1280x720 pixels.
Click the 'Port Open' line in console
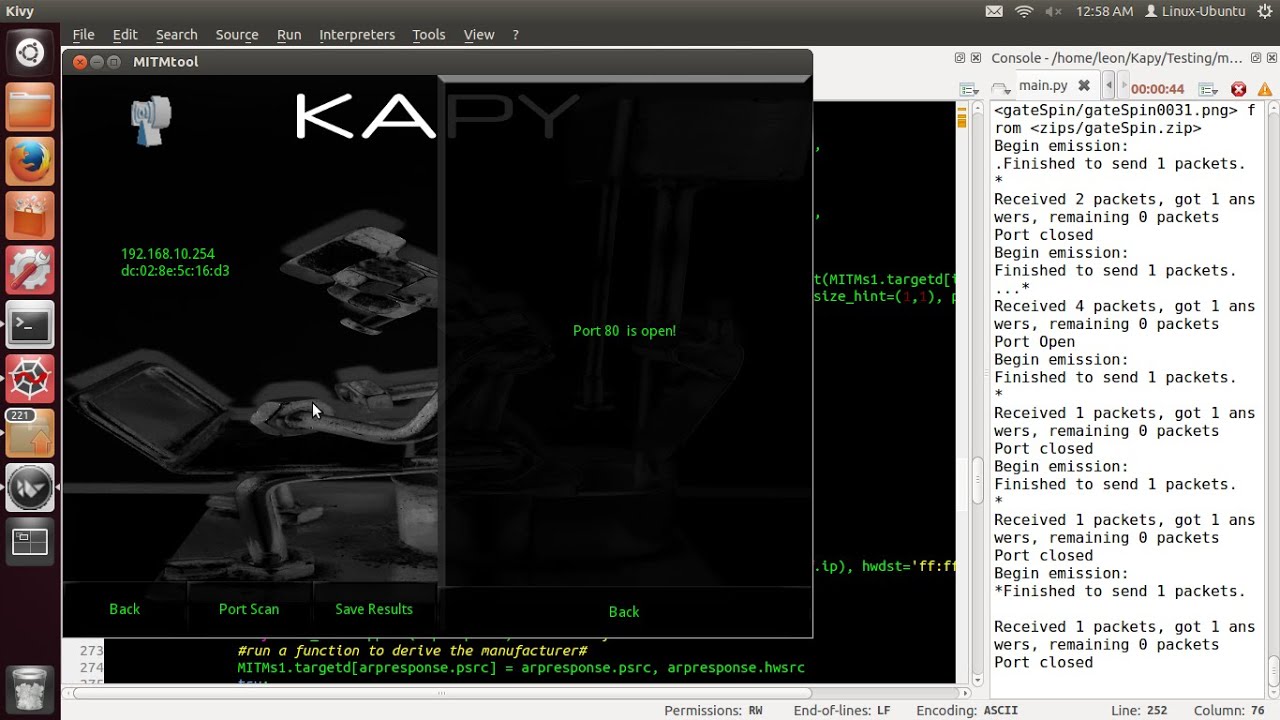1034,342
